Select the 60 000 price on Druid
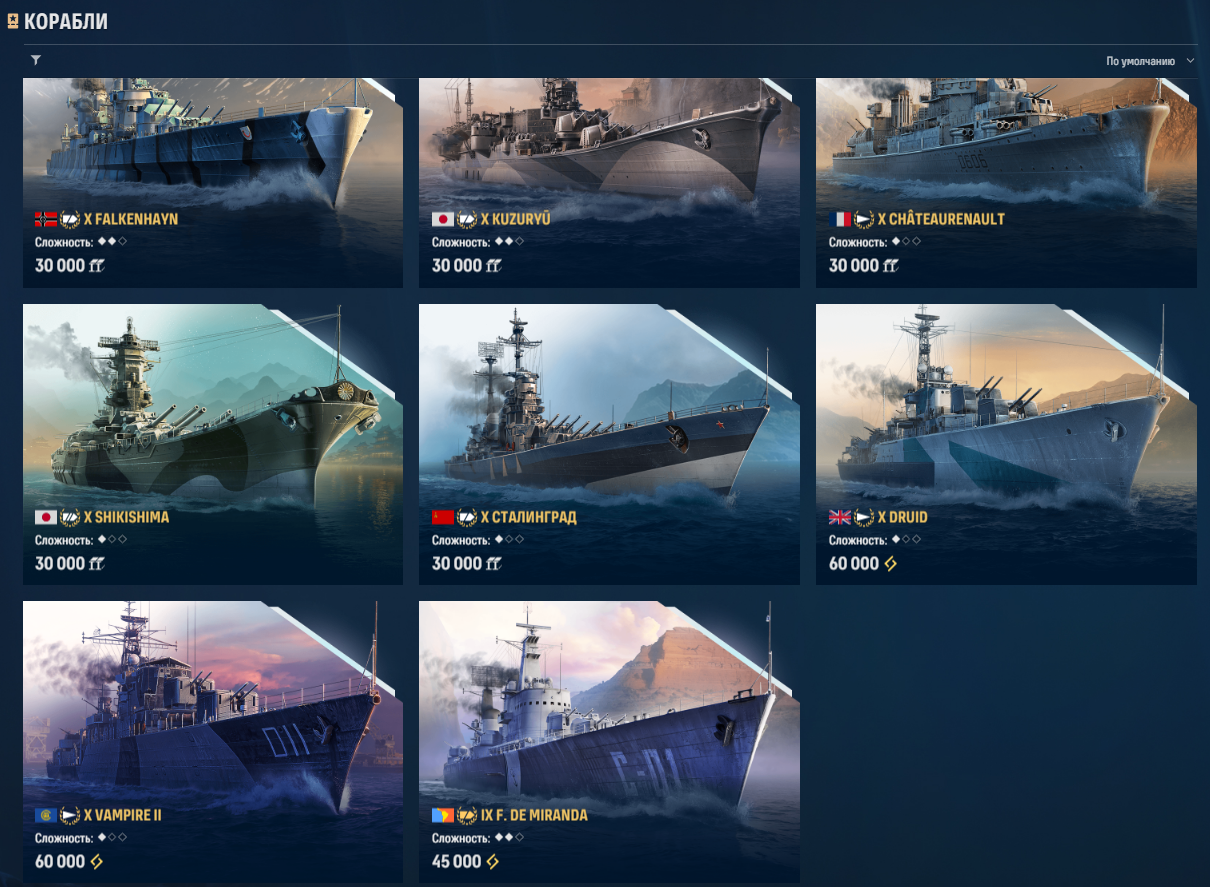Image resolution: width=1210 pixels, height=887 pixels. pos(854,563)
